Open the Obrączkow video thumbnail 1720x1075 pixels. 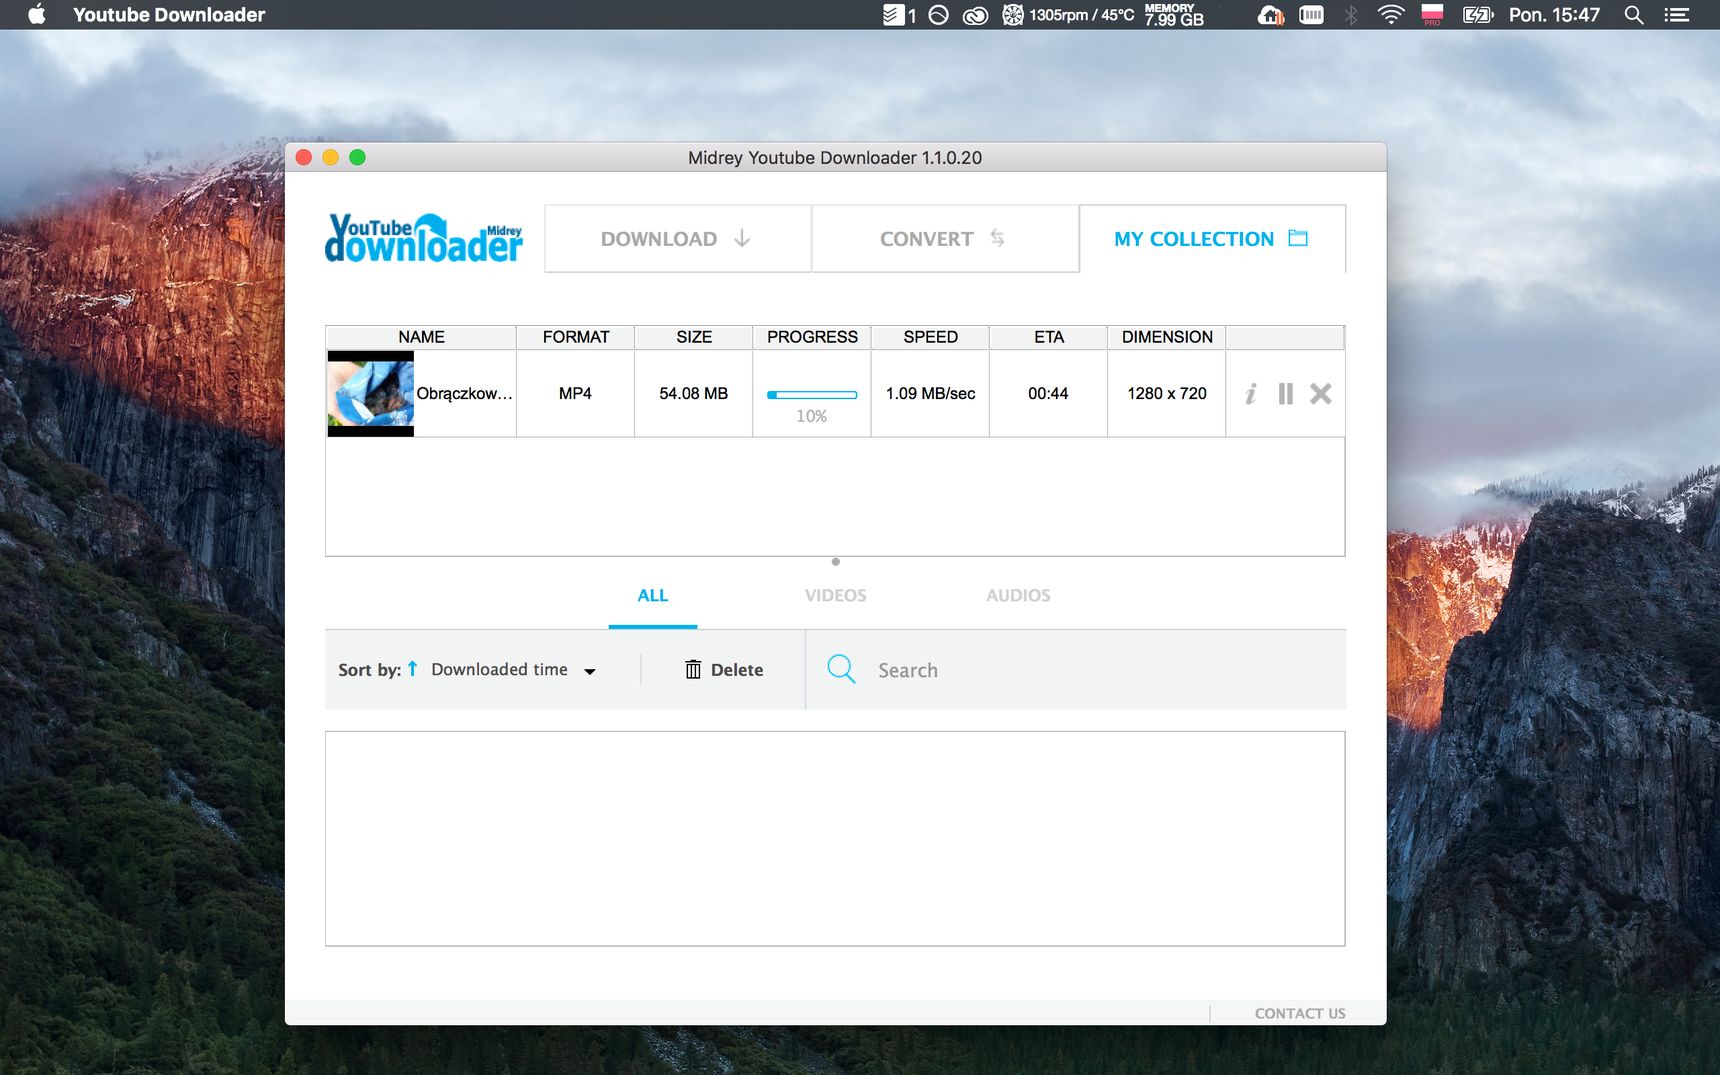pos(370,394)
